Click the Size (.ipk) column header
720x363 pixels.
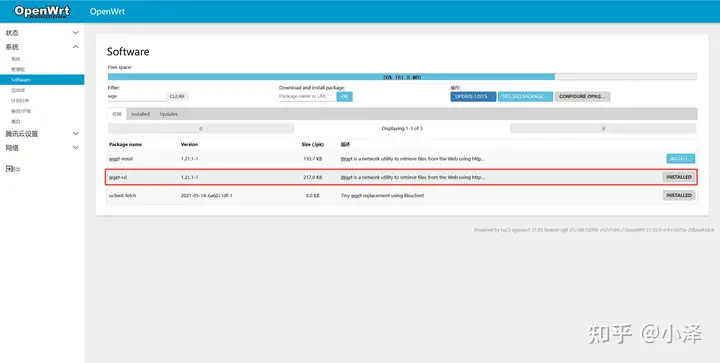coord(313,144)
